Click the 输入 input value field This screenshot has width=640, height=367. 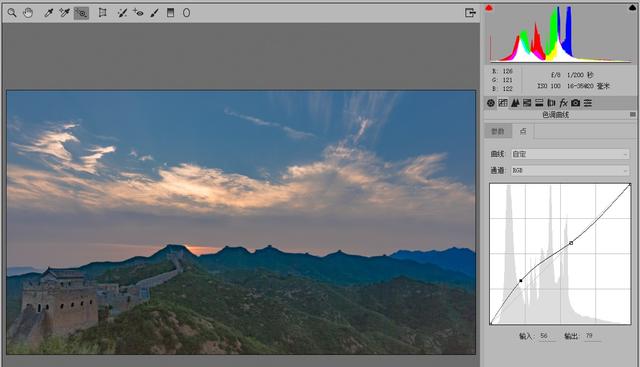coord(547,336)
